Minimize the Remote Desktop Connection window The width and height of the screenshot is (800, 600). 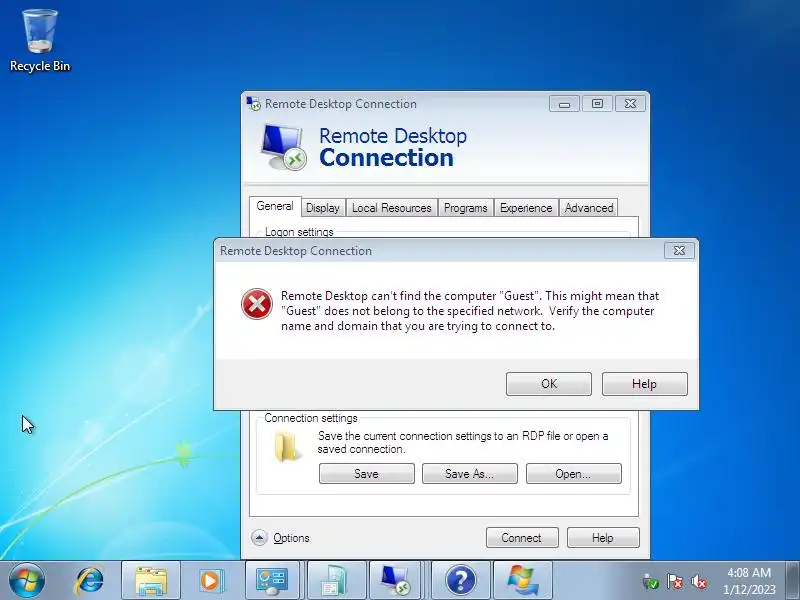564,104
